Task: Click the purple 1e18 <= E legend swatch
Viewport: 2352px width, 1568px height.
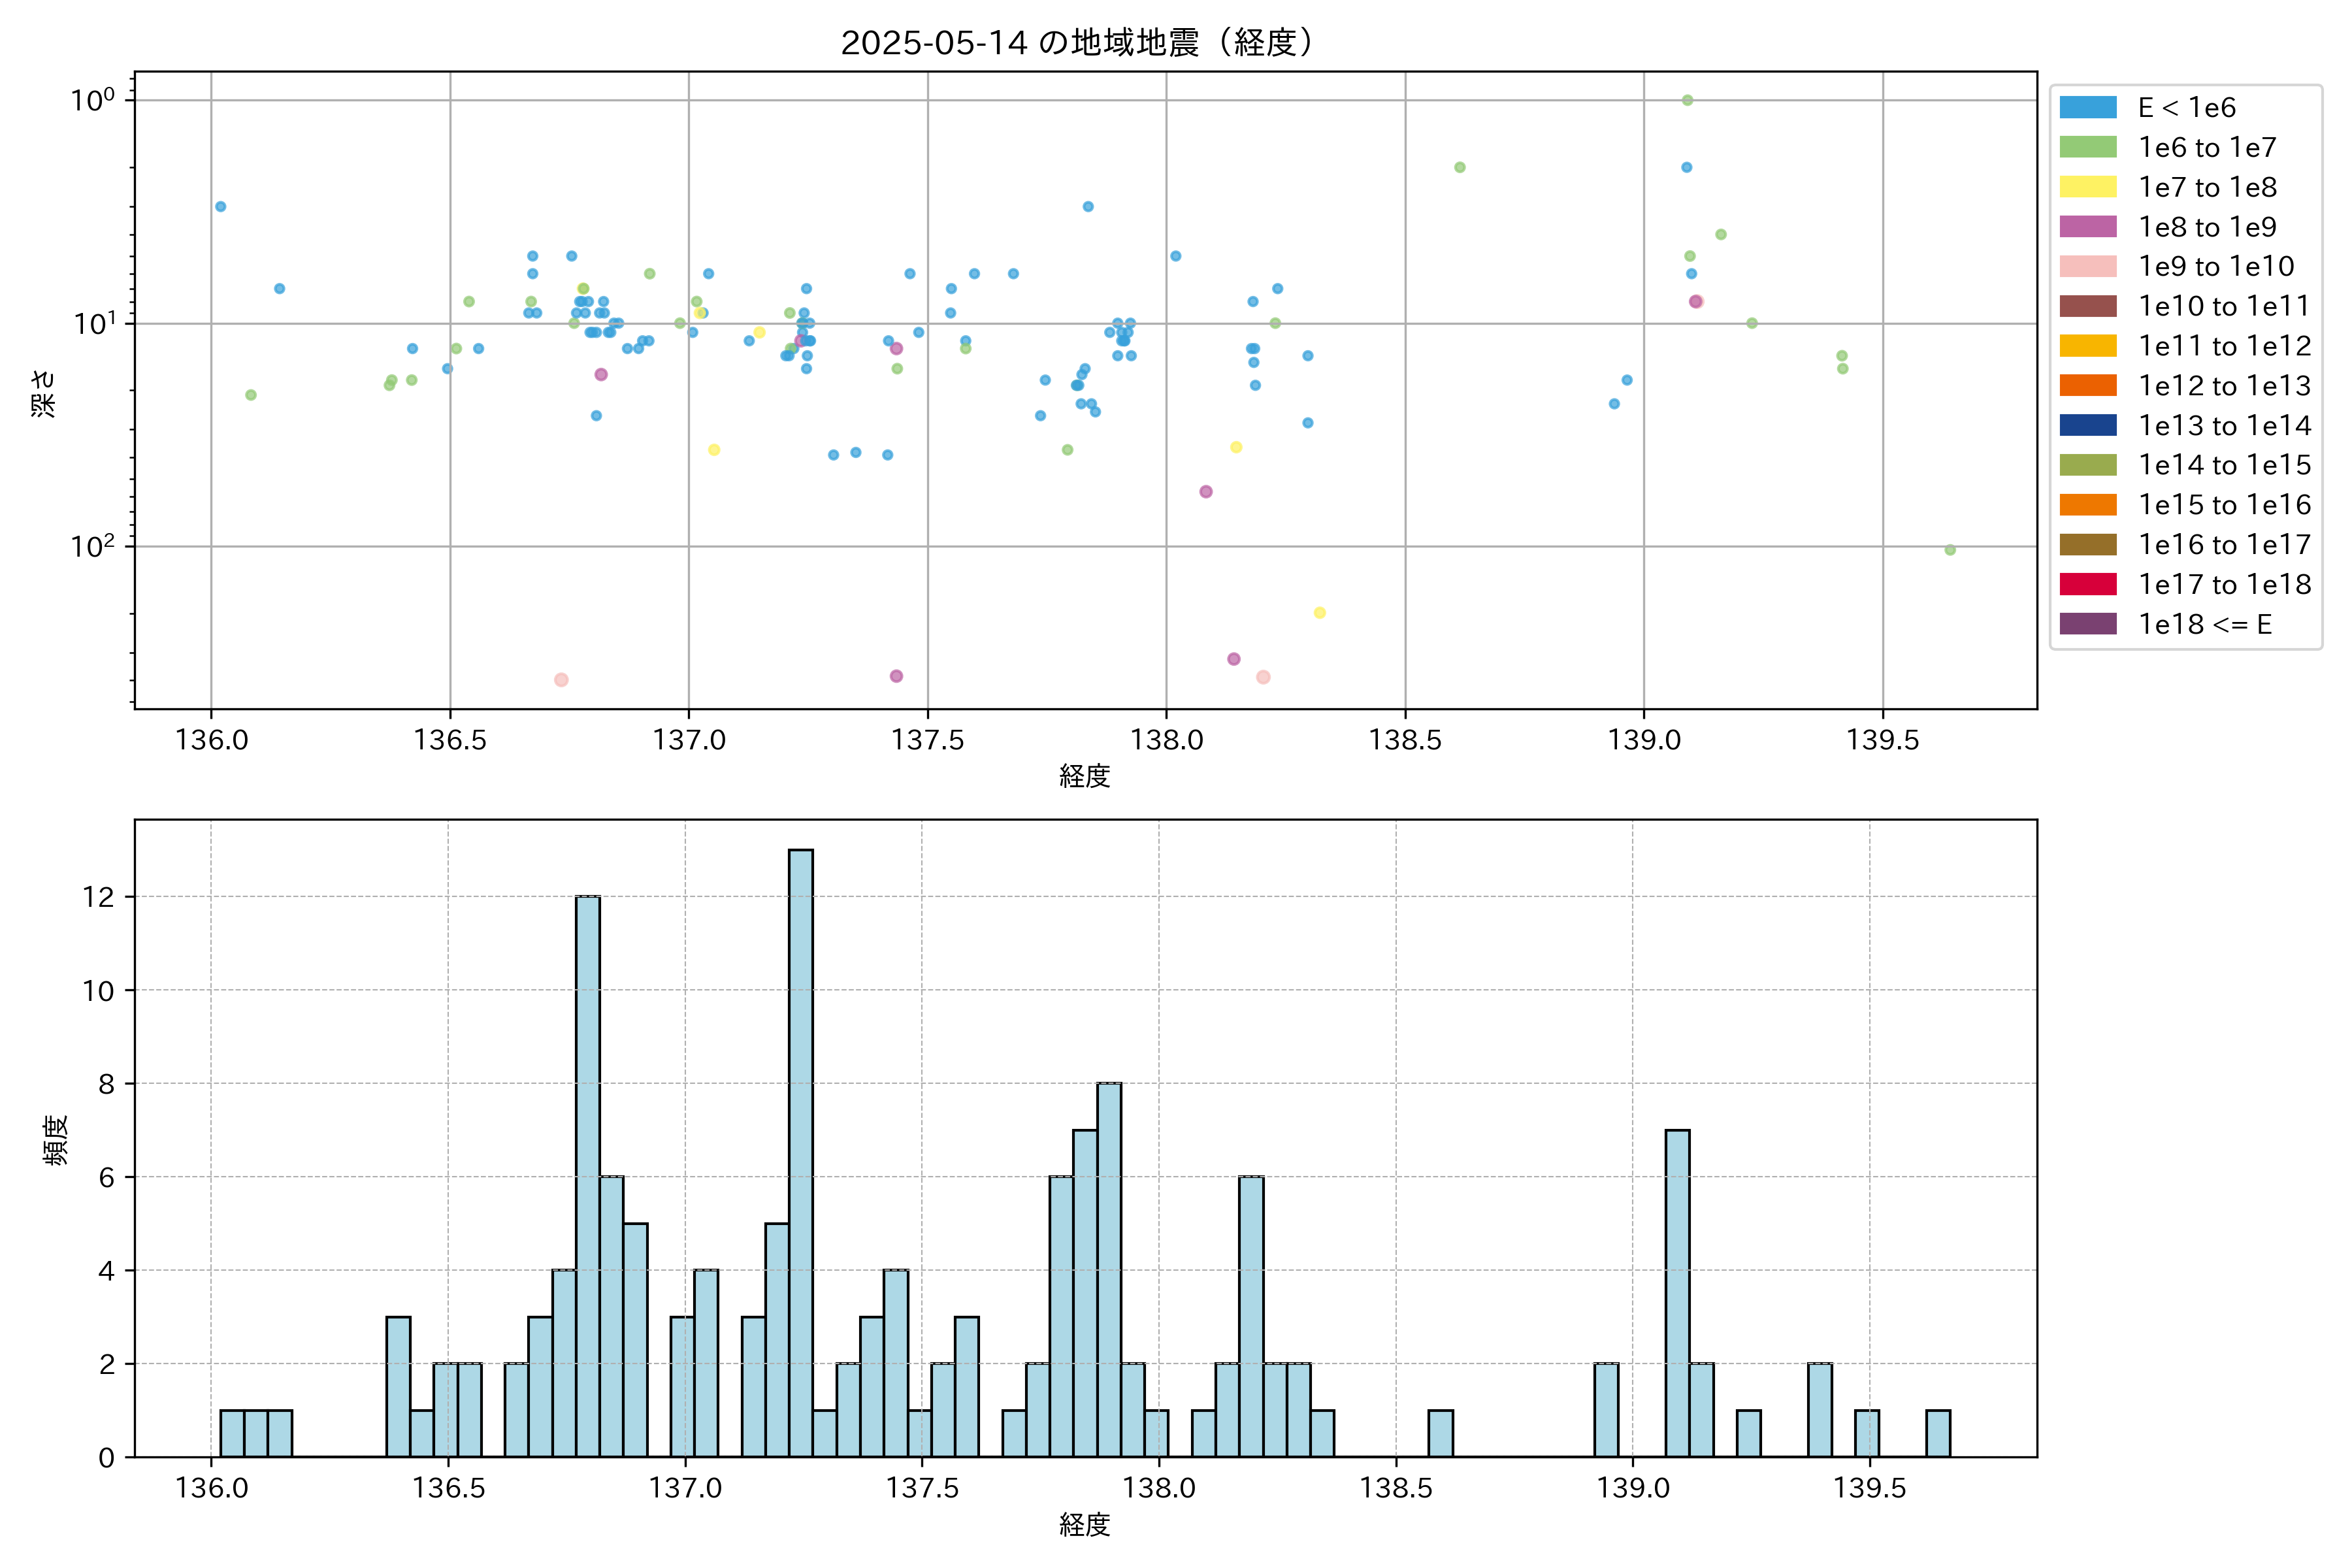Action: 2087,624
